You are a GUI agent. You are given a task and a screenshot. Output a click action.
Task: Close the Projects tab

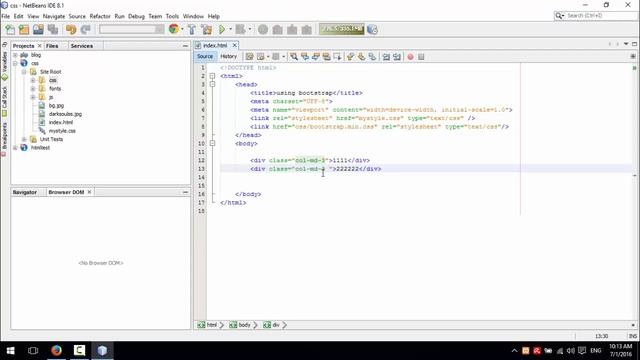[40, 46]
